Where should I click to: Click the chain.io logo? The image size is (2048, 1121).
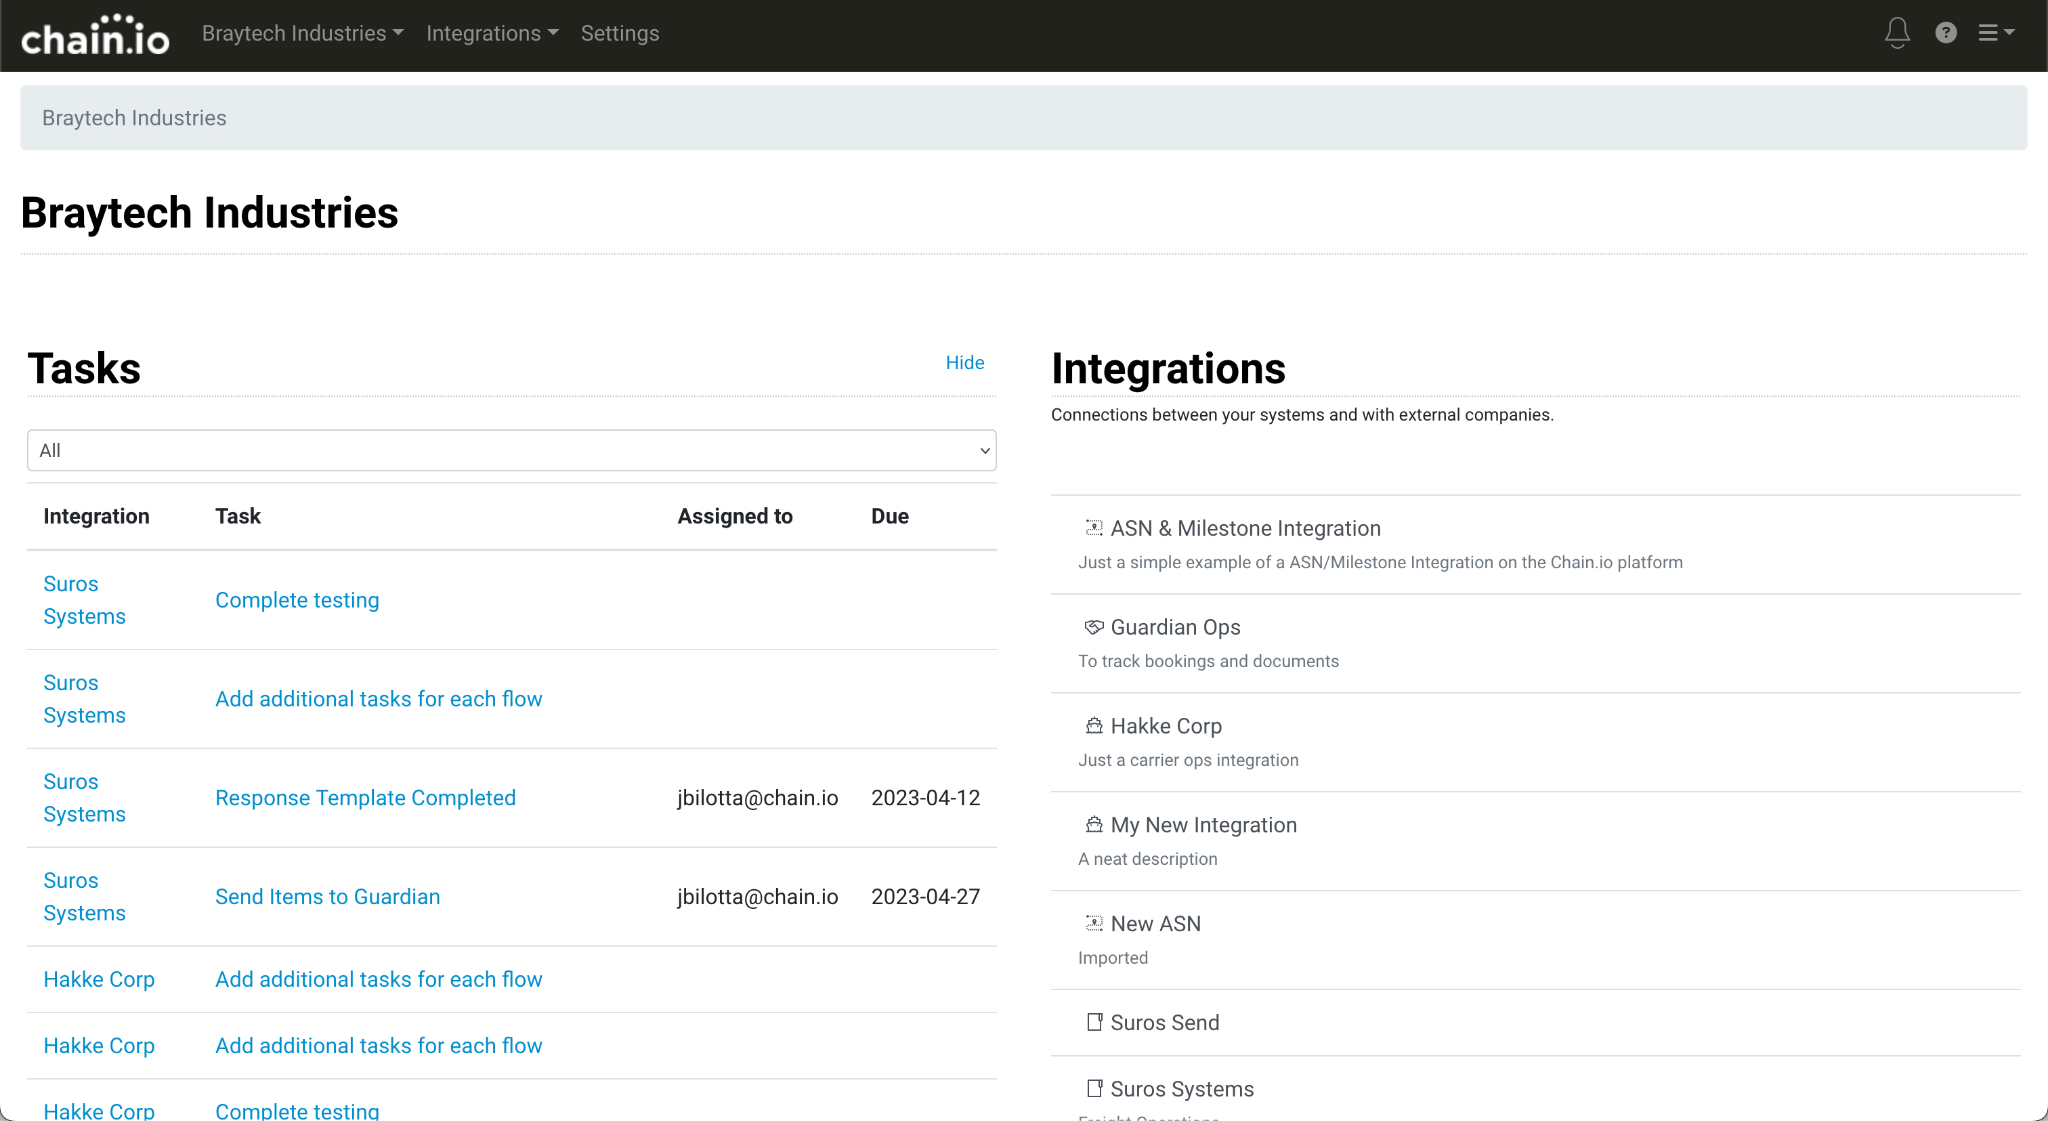point(95,35)
